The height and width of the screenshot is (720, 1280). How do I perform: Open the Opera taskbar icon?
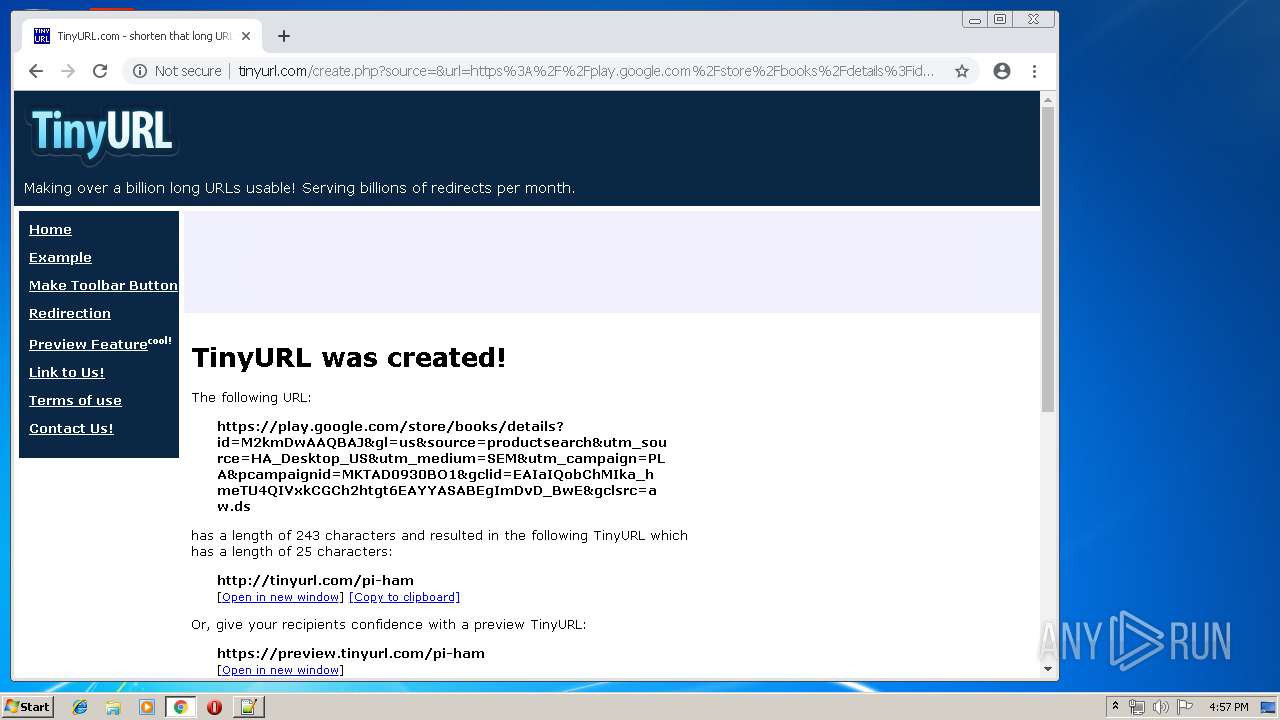214,707
